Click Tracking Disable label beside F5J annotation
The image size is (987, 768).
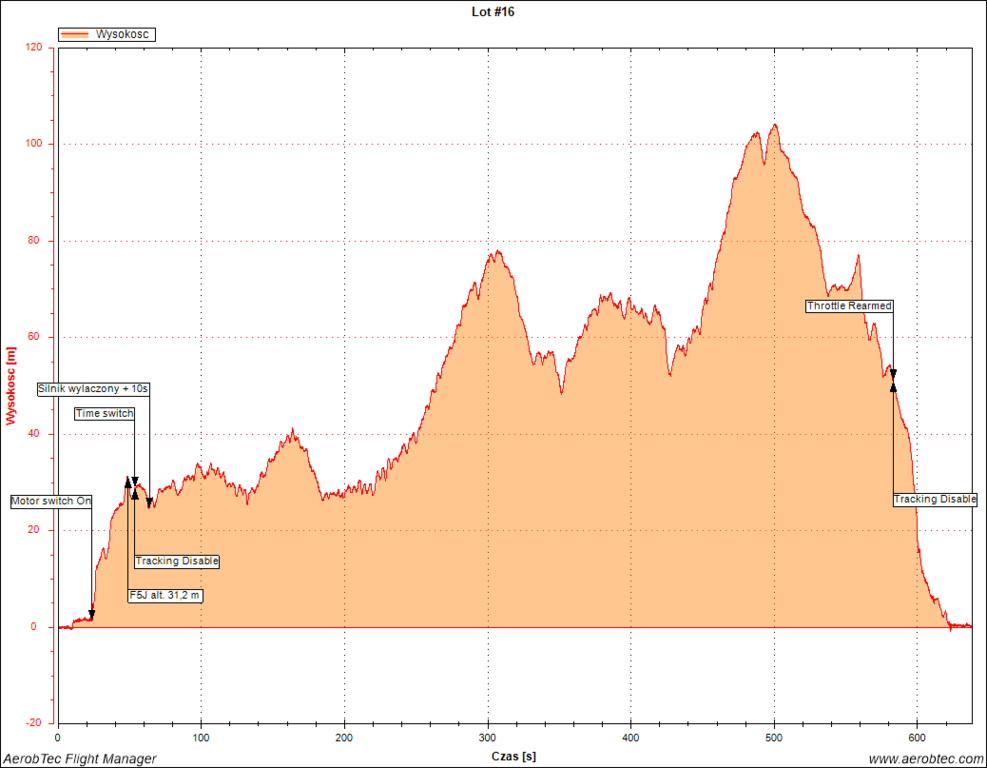177,561
